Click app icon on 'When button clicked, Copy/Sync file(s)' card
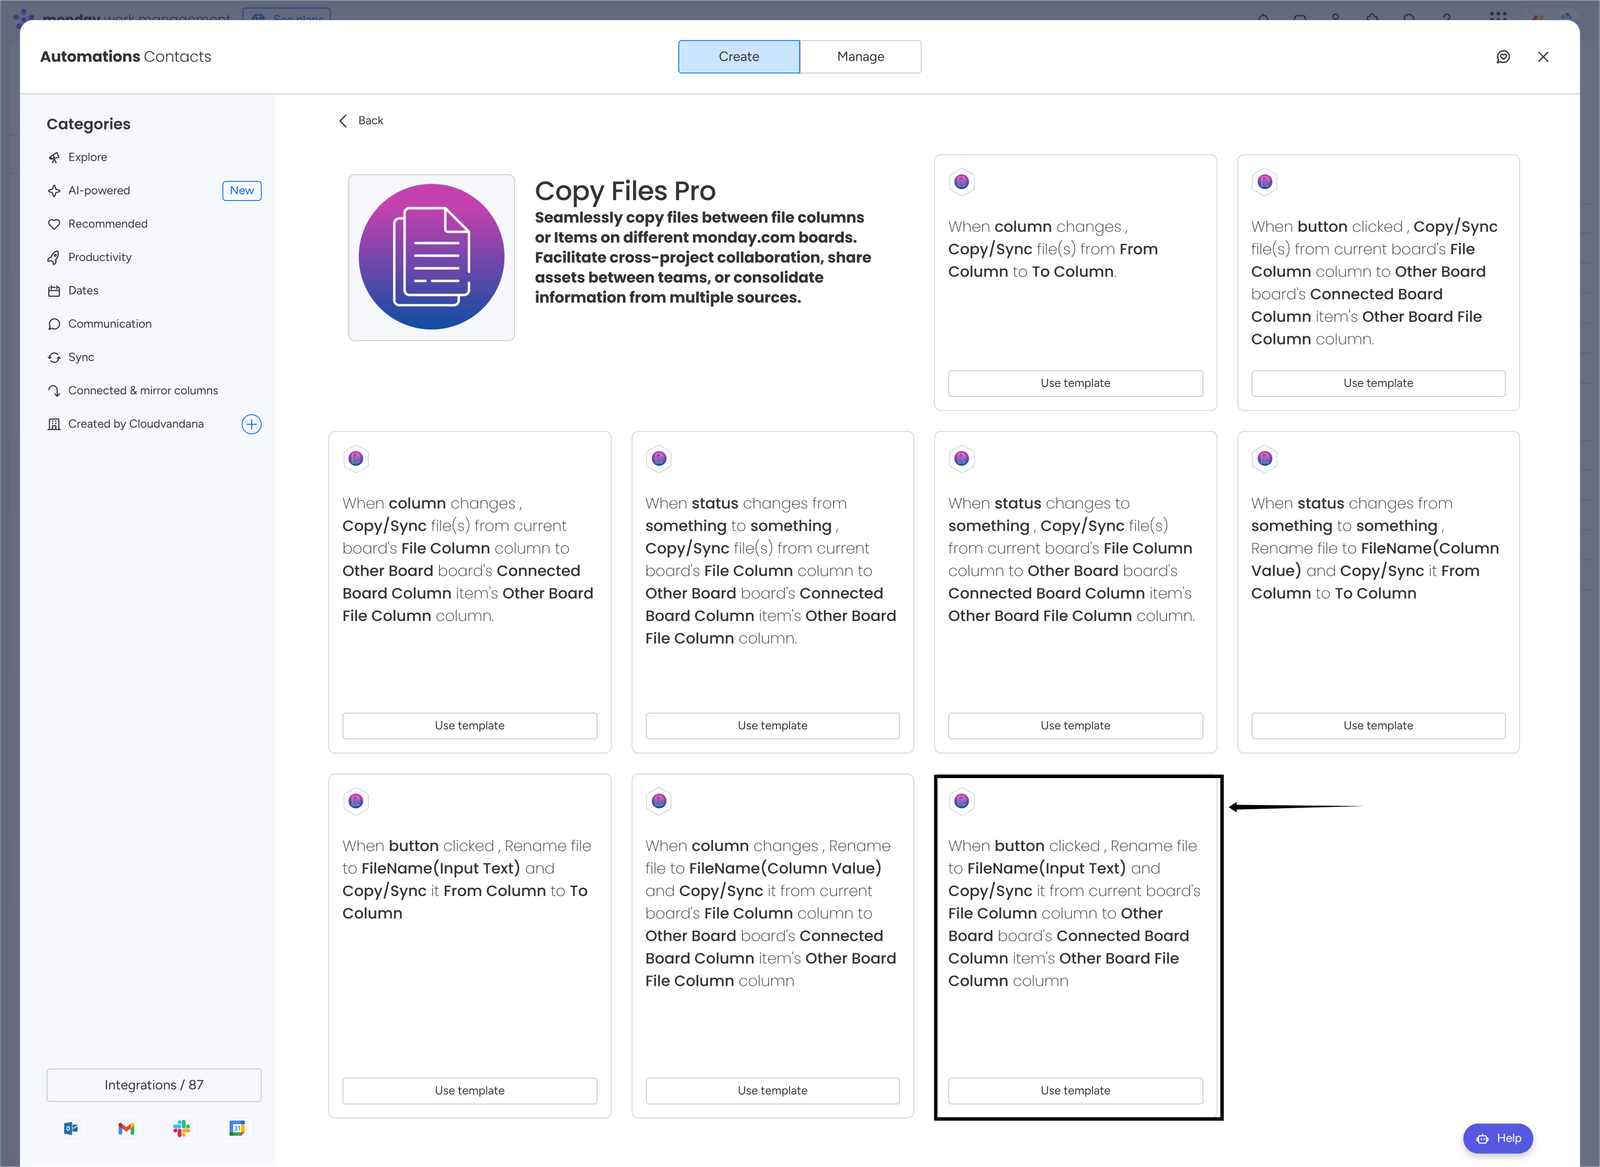The height and width of the screenshot is (1167, 1600). (1264, 182)
